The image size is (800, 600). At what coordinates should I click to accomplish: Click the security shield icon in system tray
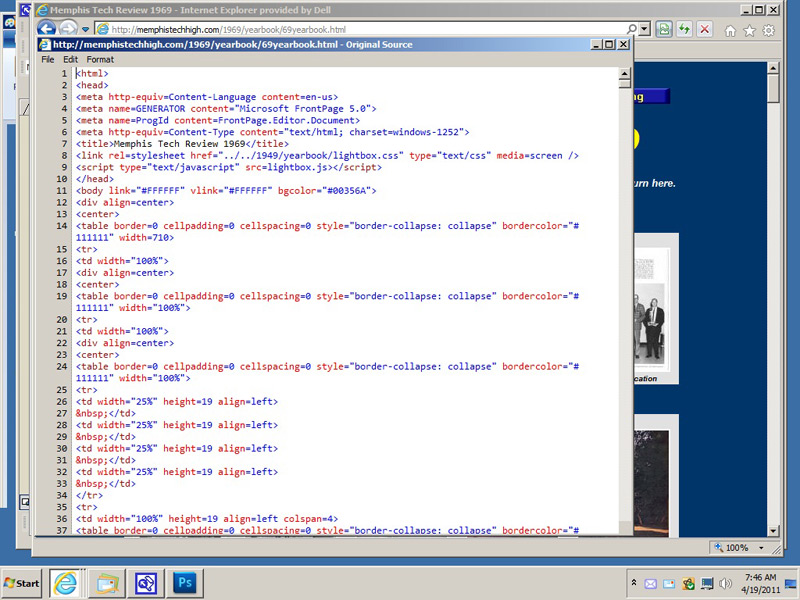tap(688, 584)
